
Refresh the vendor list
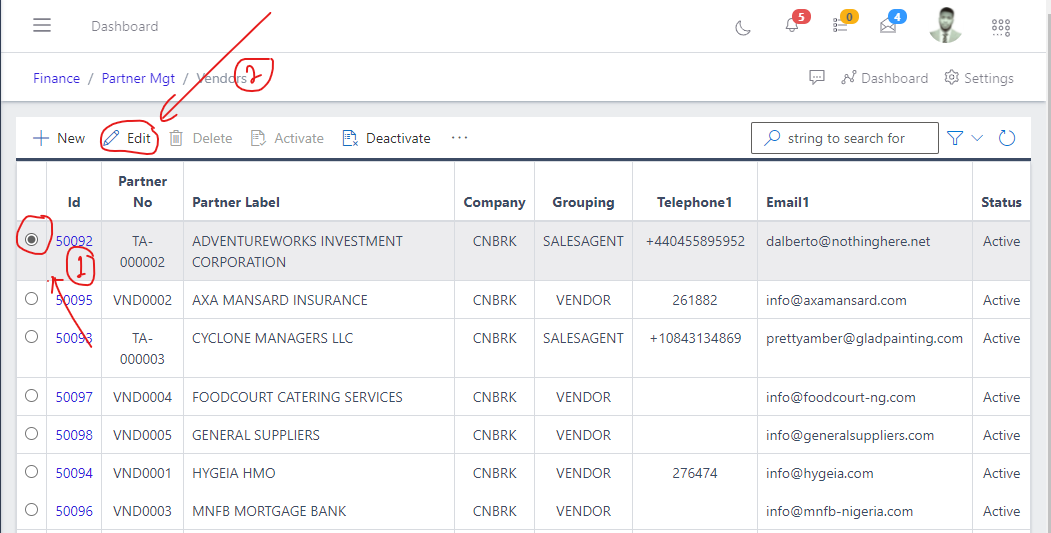click(1007, 138)
